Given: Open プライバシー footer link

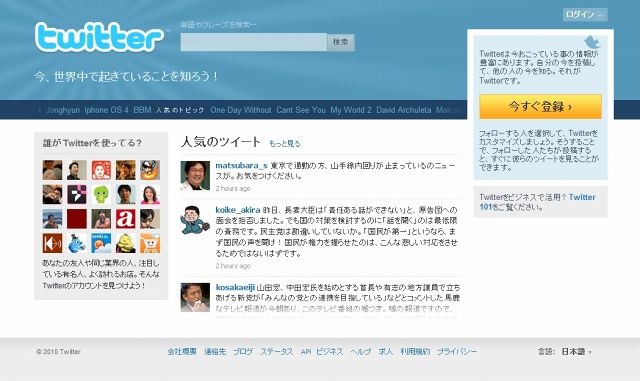Looking at the screenshot, I should tap(457, 352).
